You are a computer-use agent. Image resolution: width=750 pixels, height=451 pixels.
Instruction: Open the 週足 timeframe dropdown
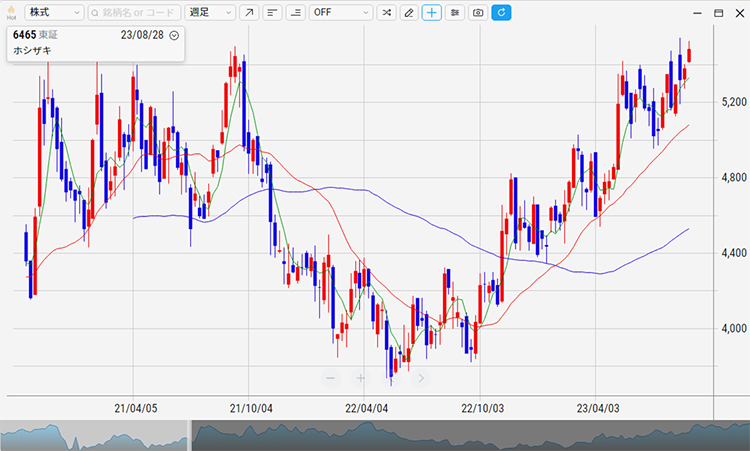pos(210,13)
